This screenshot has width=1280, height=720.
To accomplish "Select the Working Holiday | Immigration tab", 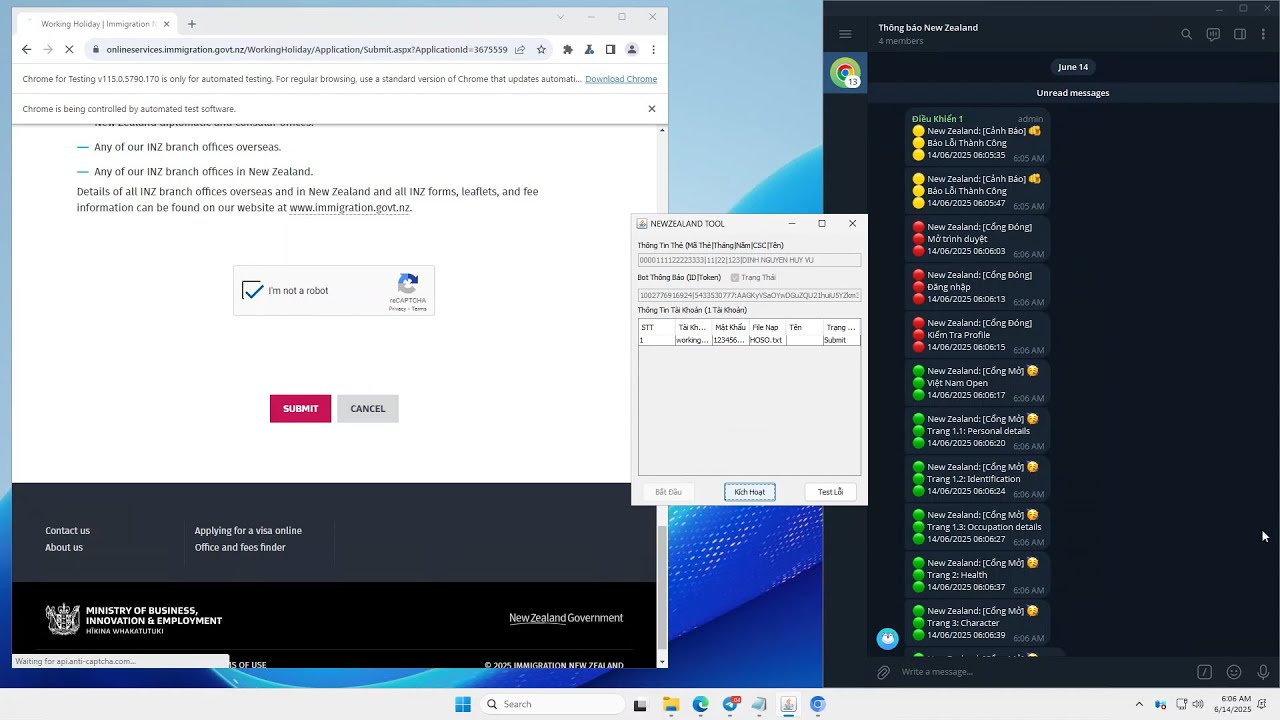I will click(x=97, y=24).
